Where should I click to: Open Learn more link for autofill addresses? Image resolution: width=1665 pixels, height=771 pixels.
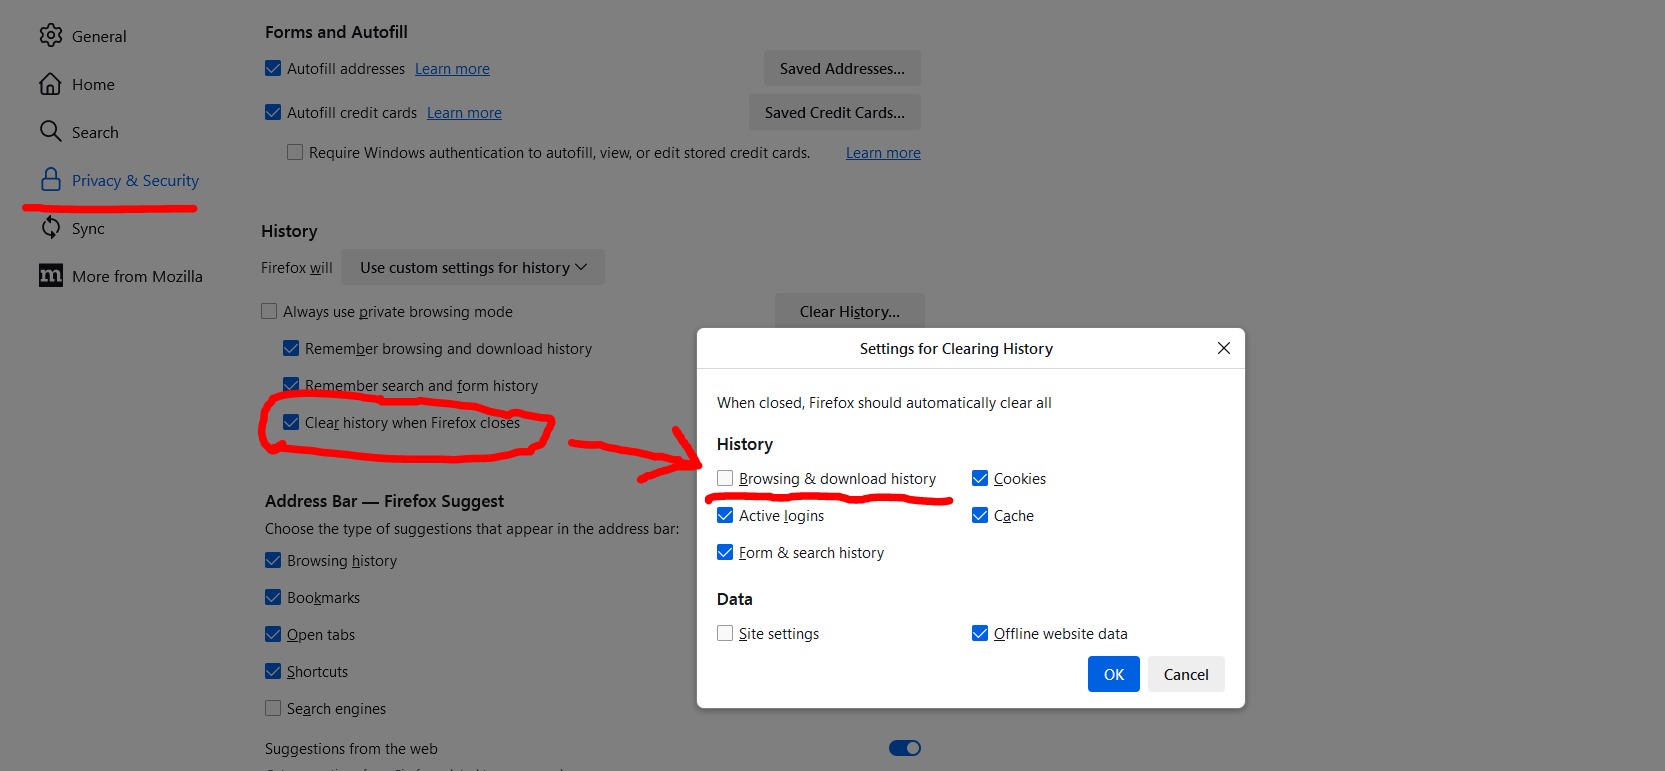coord(452,69)
